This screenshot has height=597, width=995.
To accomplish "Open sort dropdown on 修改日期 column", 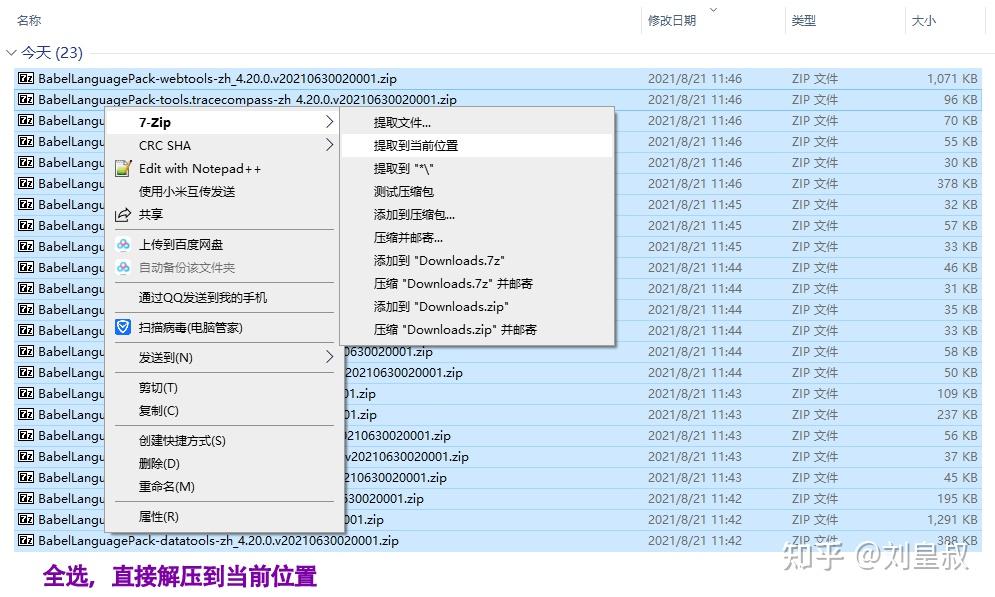I will point(713,10).
